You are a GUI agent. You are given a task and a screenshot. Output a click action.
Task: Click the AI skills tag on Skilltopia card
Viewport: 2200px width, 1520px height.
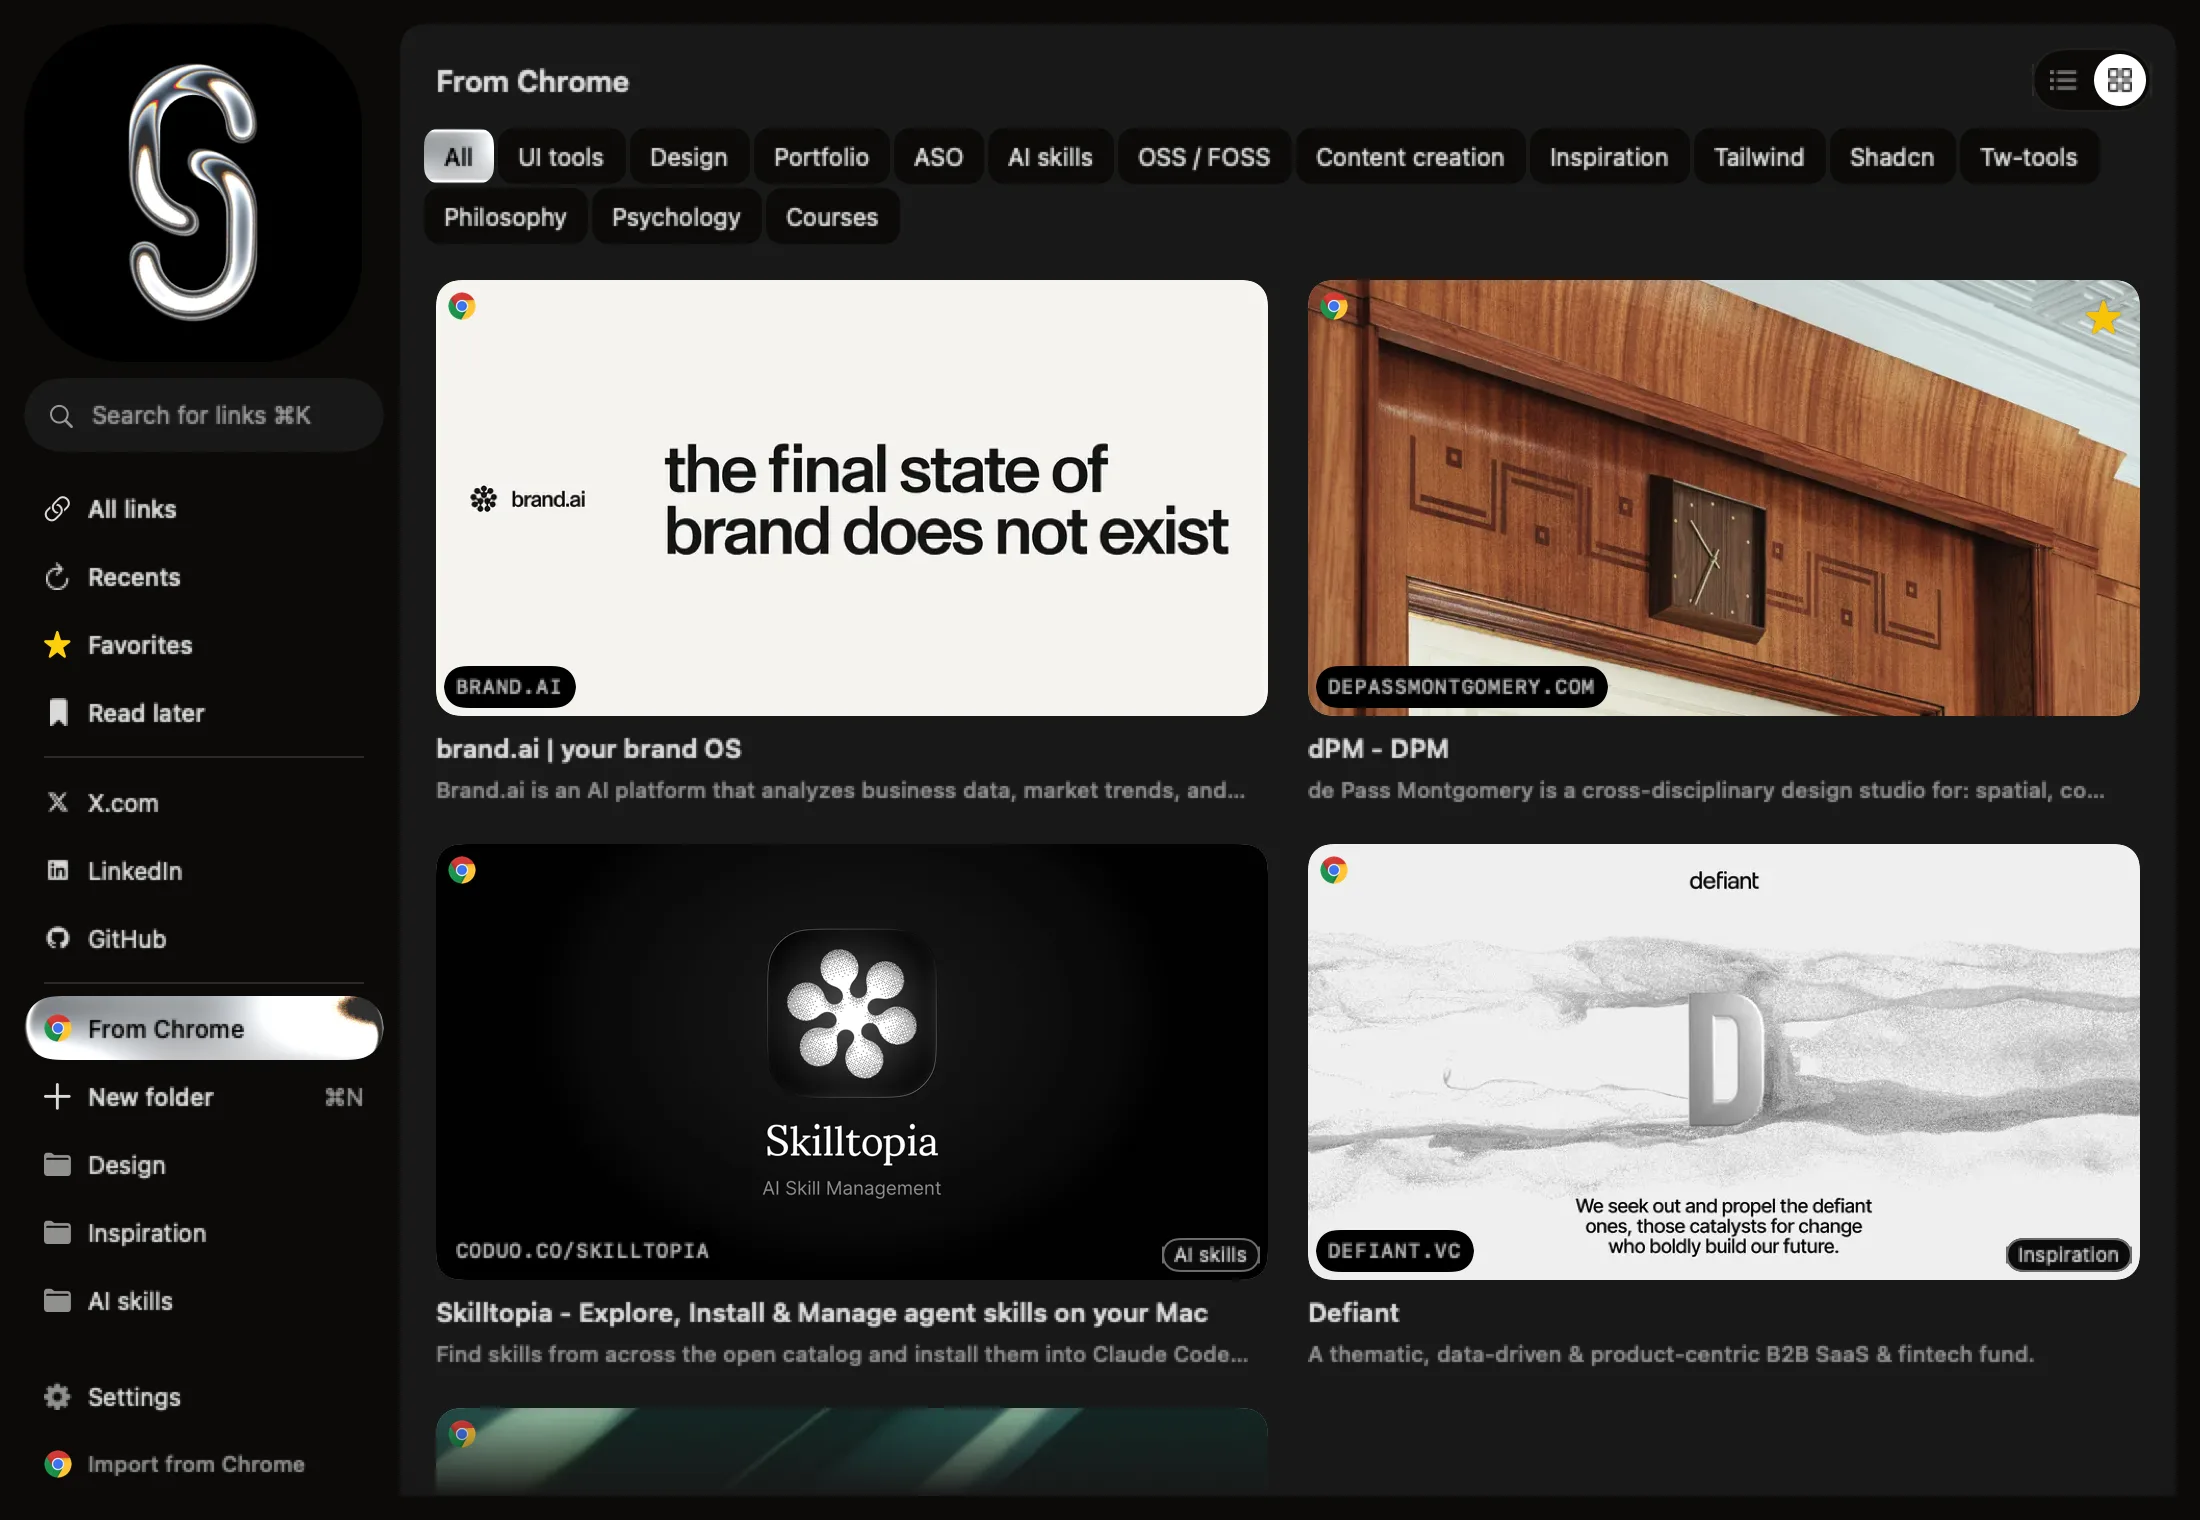tap(1210, 1255)
